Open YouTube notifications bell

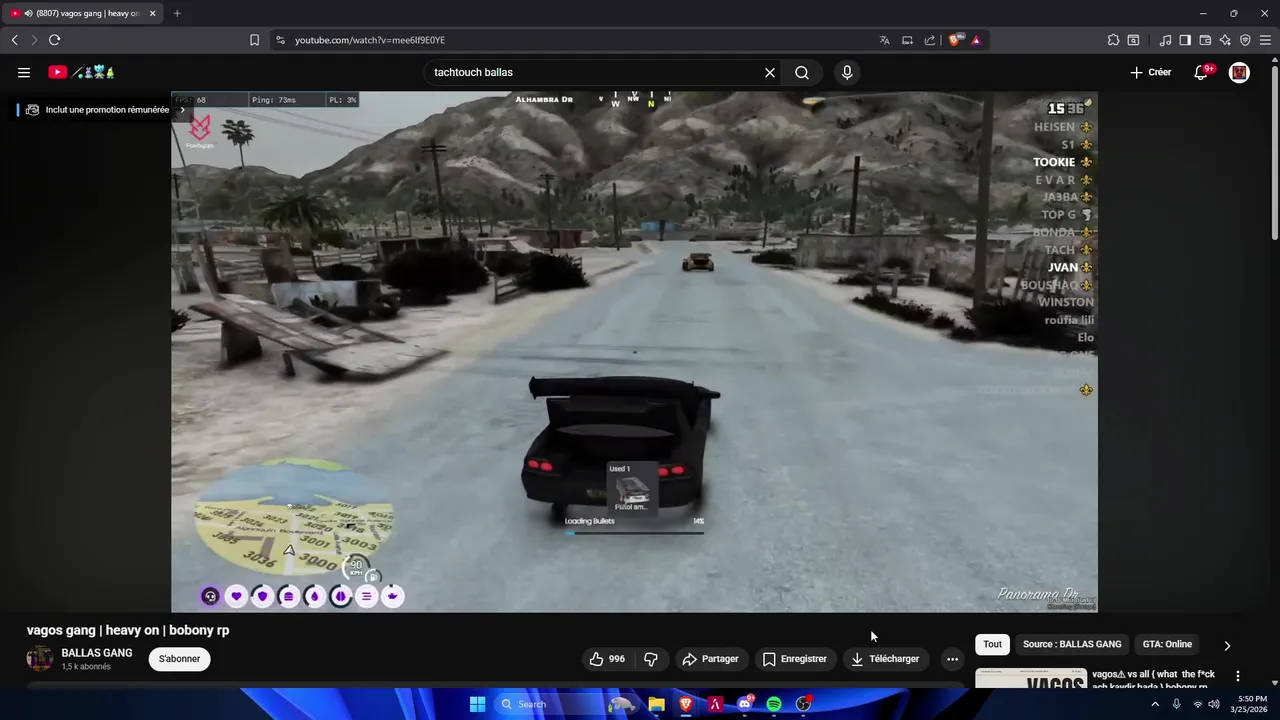[1202, 72]
